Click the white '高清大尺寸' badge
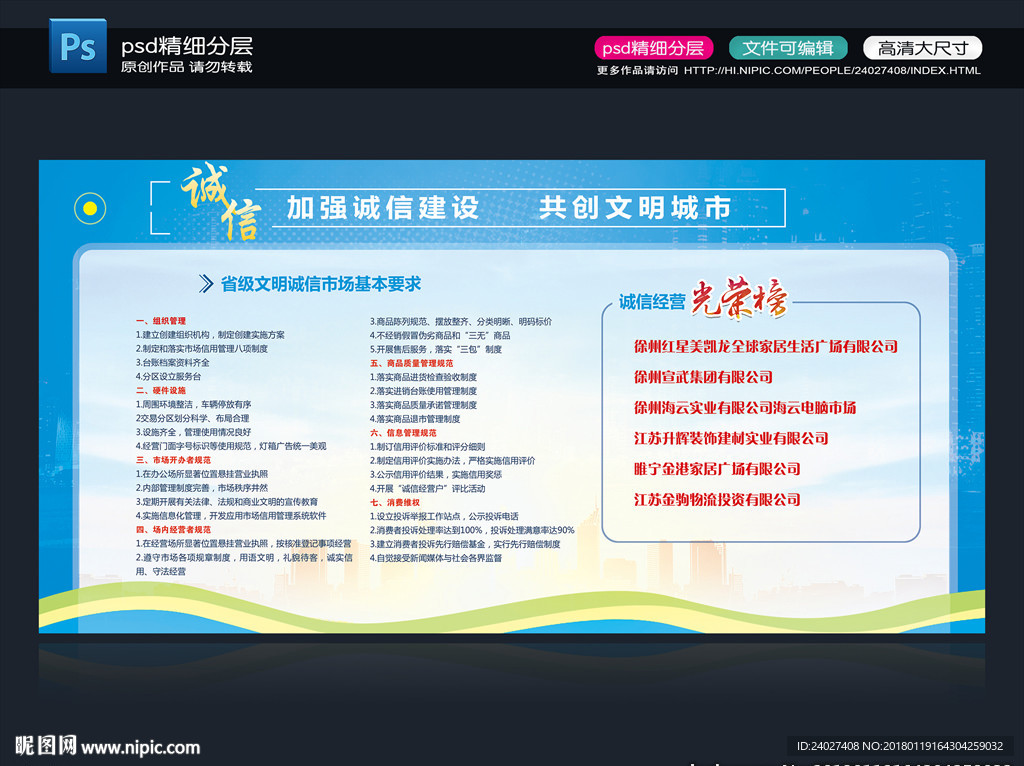This screenshot has width=1024, height=766. (923, 48)
